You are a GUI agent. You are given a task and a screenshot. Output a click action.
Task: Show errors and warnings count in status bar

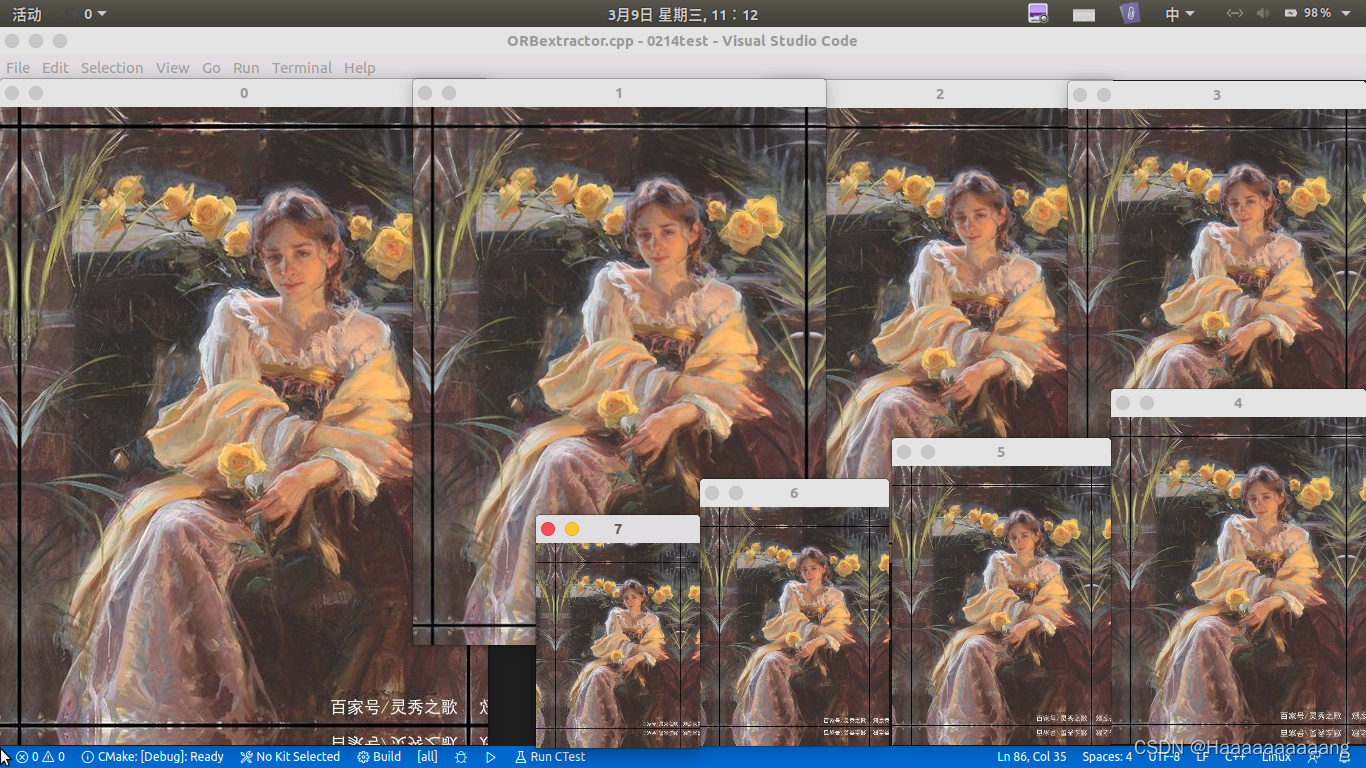point(40,757)
